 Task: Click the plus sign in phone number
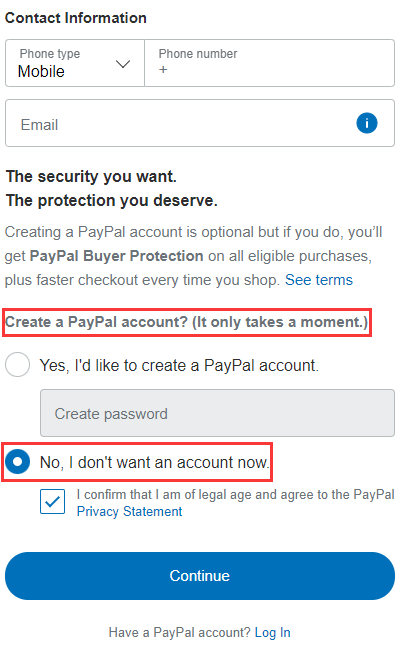pos(163,70)
